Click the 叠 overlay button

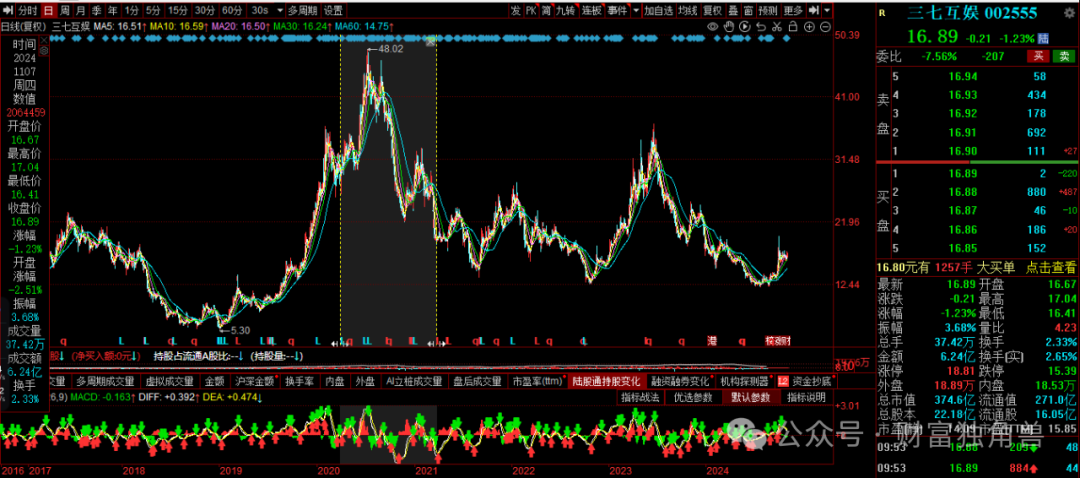(x=734, y=10)
